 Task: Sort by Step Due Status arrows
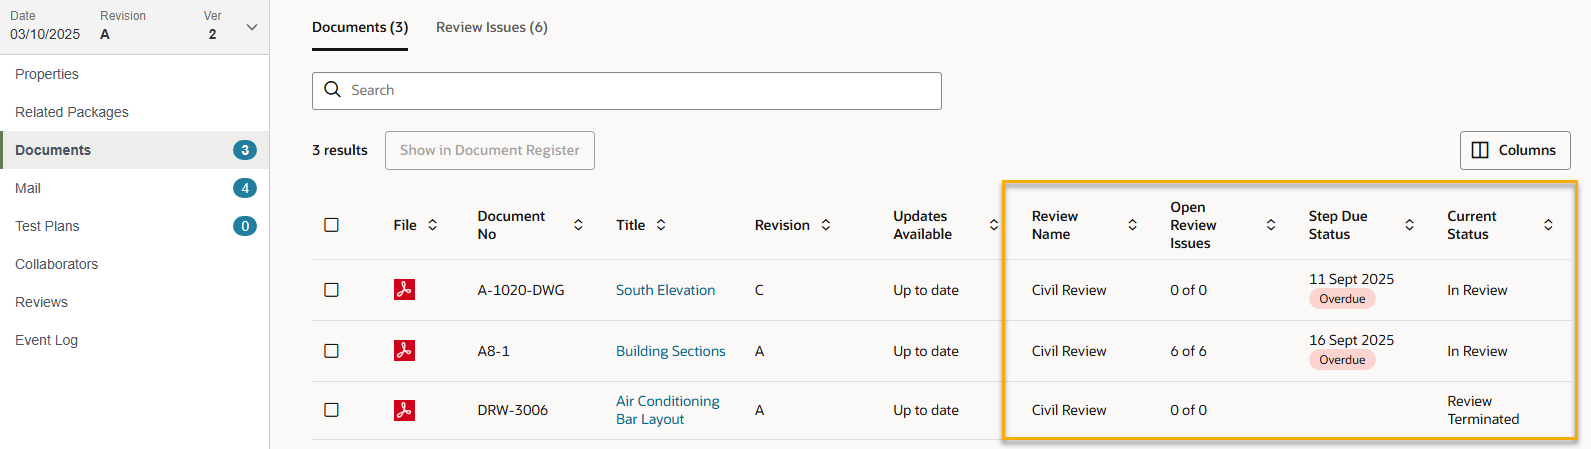tap(1409, 225)
